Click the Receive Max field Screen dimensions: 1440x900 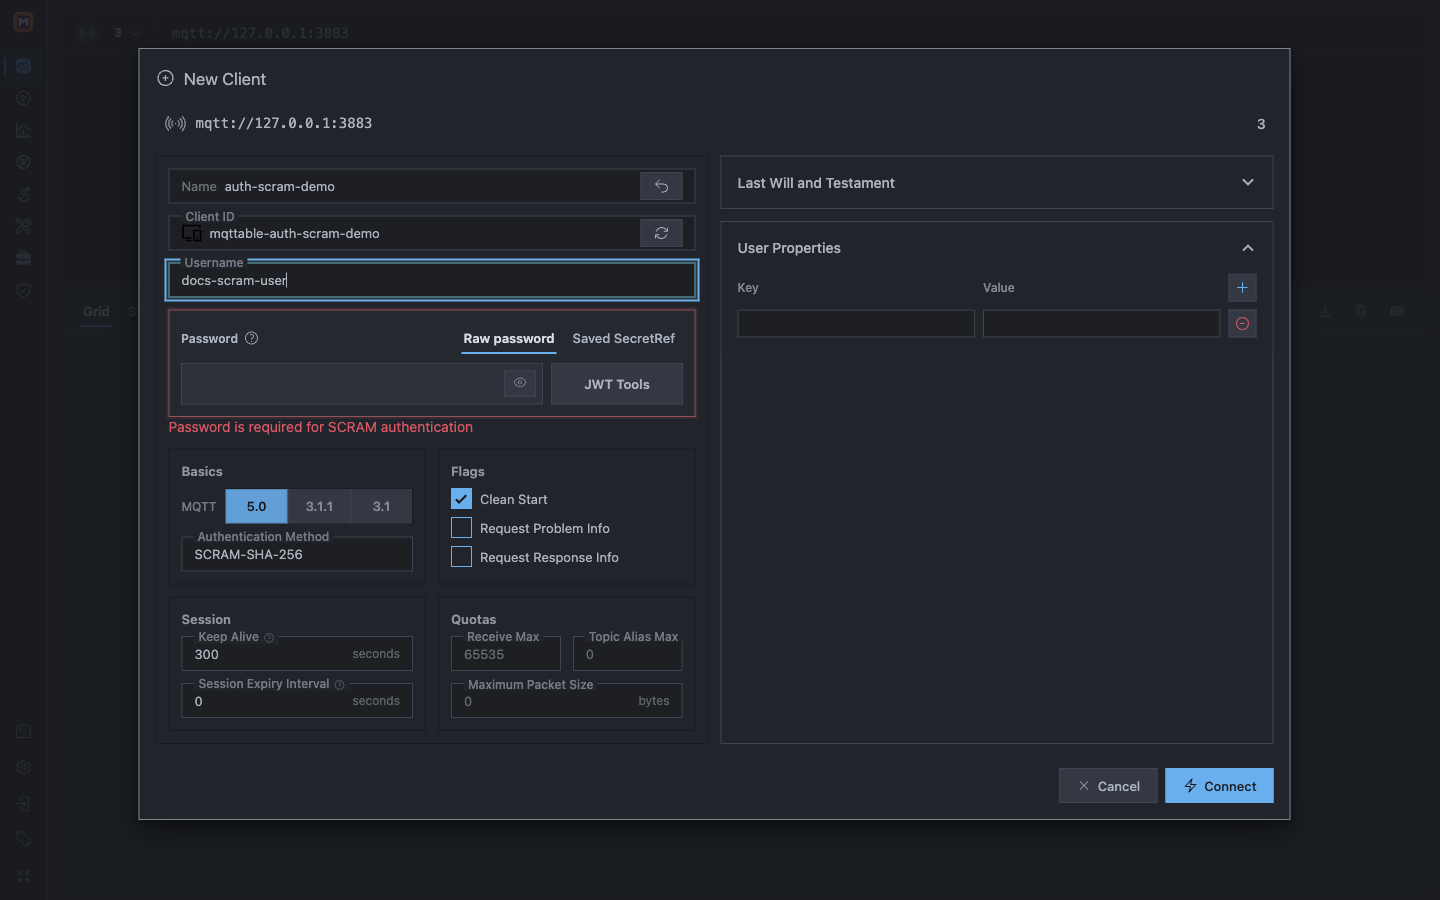(506, 654)
